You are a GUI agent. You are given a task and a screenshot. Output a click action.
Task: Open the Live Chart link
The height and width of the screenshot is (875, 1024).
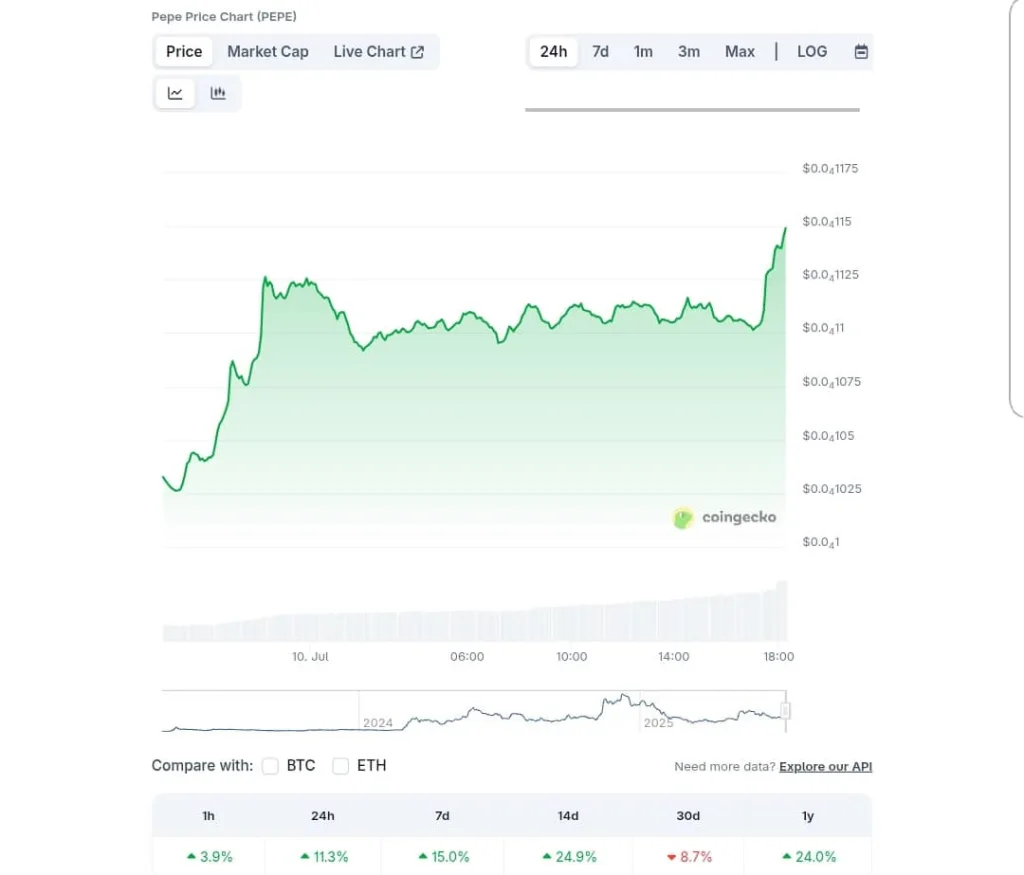coord(379,52)
